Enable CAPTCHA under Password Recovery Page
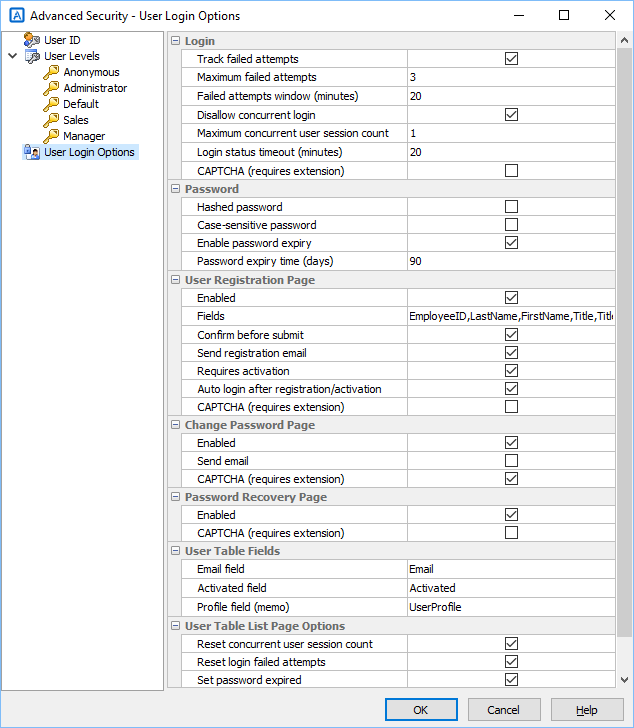634x728 pixels. [x=511, y=533]
